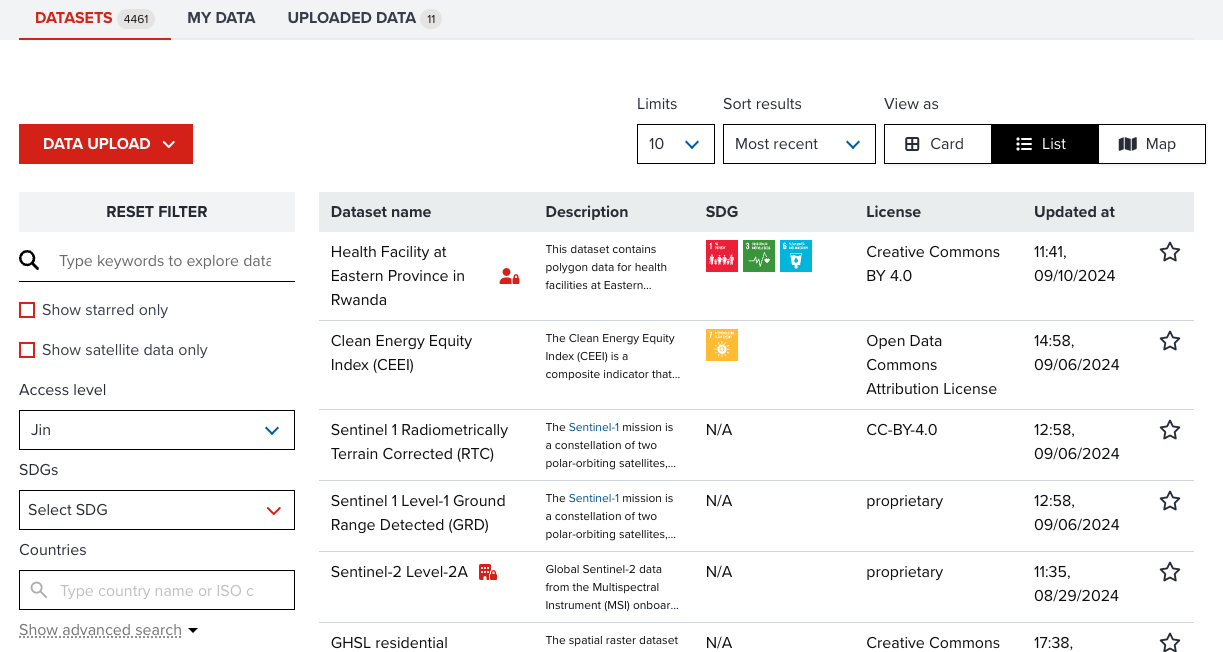1223x652 pixels.
Task: Click the SDG 7 badge on Clean Energy Equity Index
Action: tap(721, 343)
